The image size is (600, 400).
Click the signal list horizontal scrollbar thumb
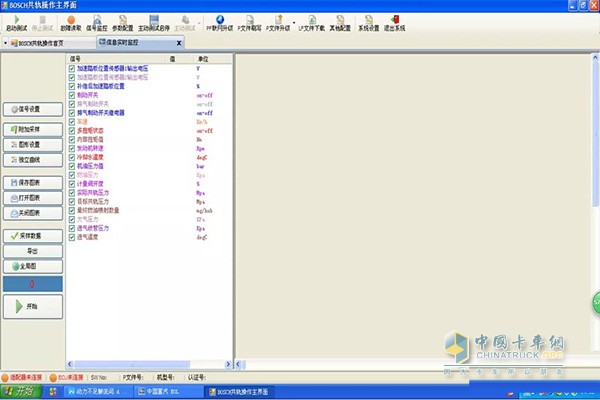point(132,364)
